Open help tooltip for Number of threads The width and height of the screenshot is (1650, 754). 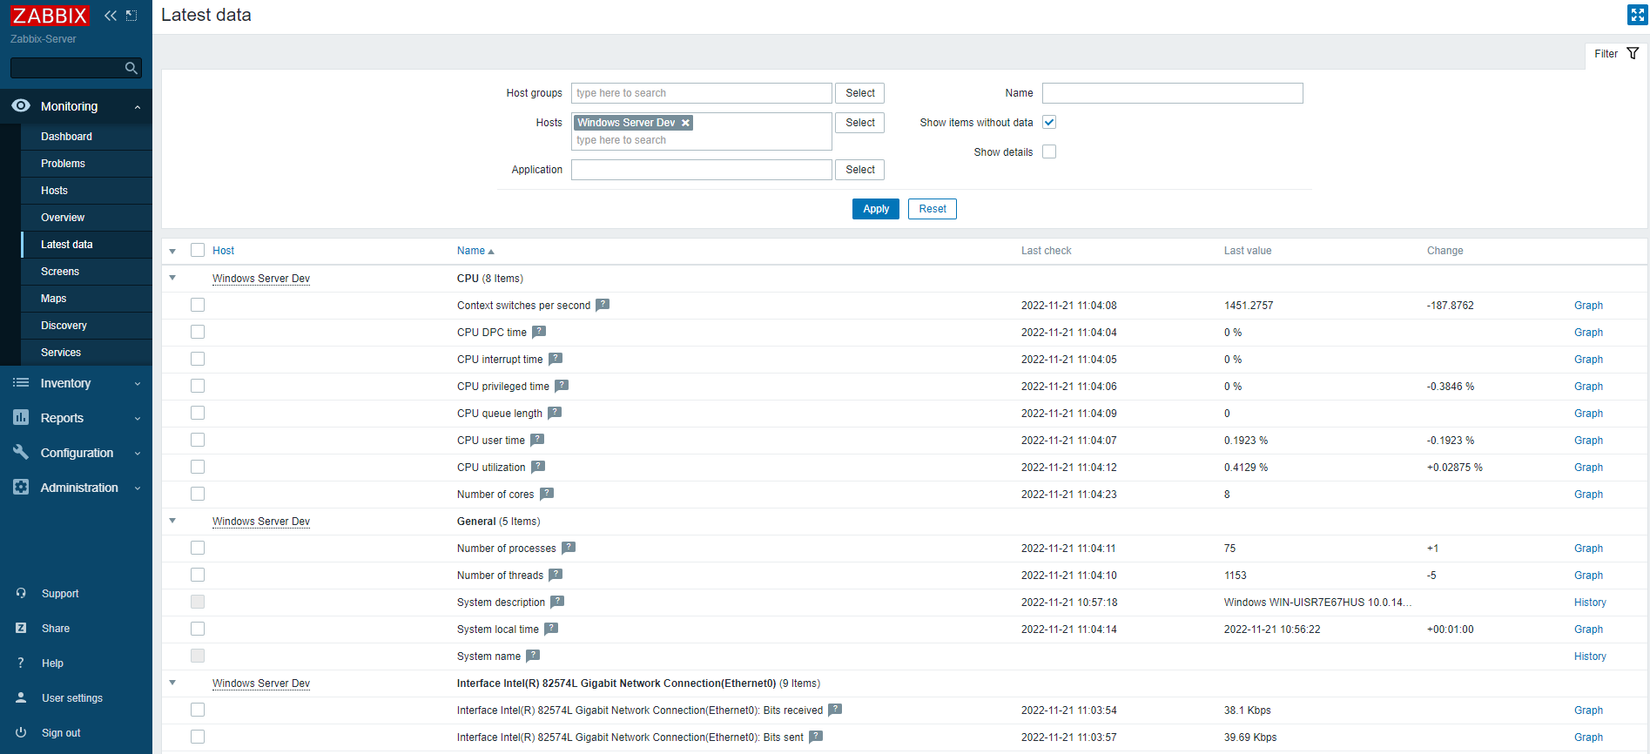click(555, 575)
